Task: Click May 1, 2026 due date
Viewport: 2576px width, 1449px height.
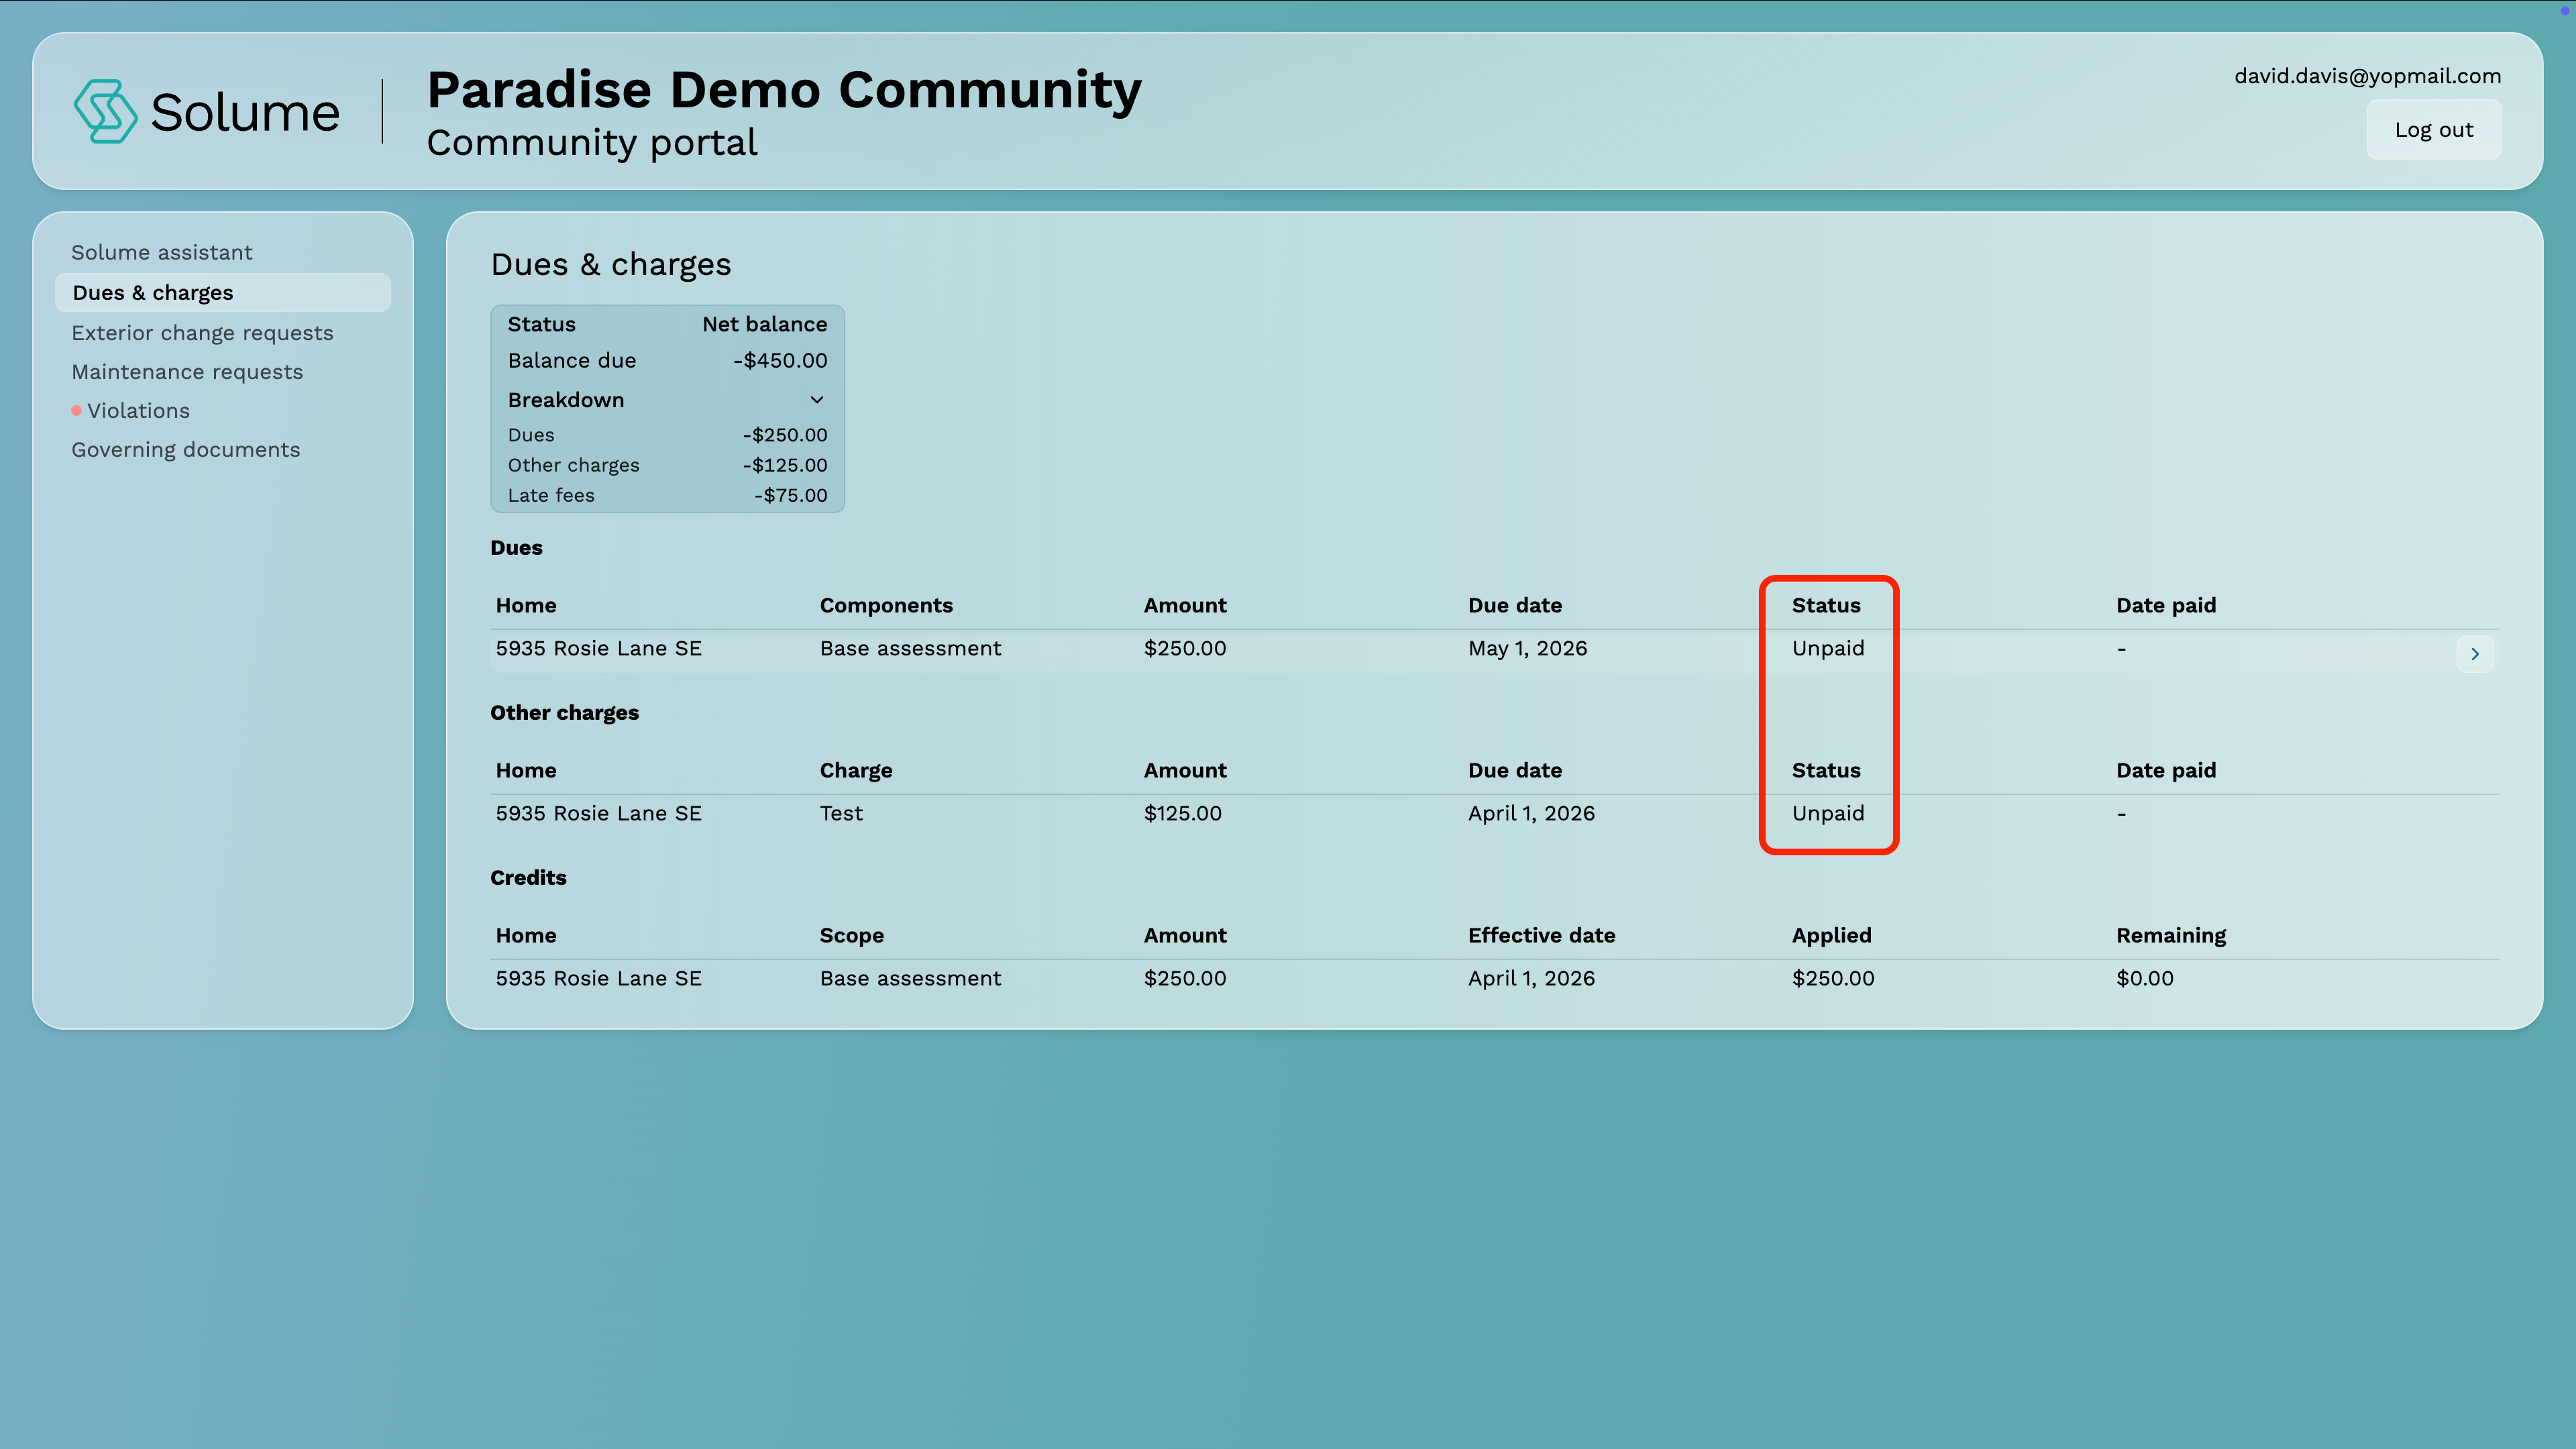Action: [1527, 648]
